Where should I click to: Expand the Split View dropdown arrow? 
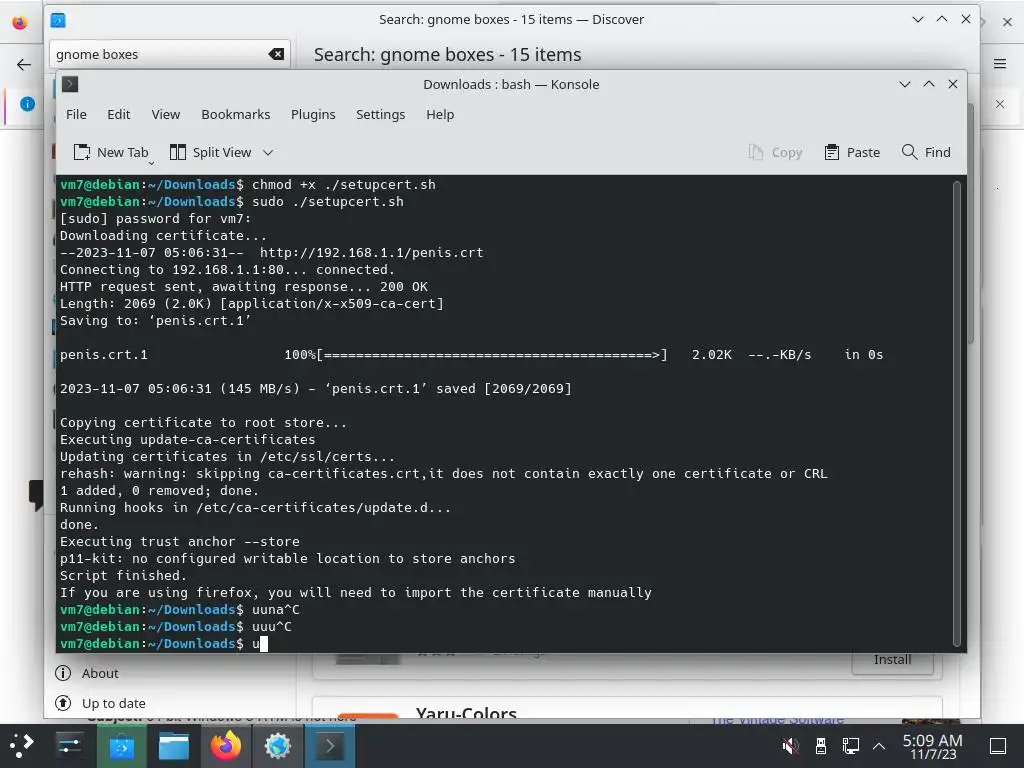268,152
